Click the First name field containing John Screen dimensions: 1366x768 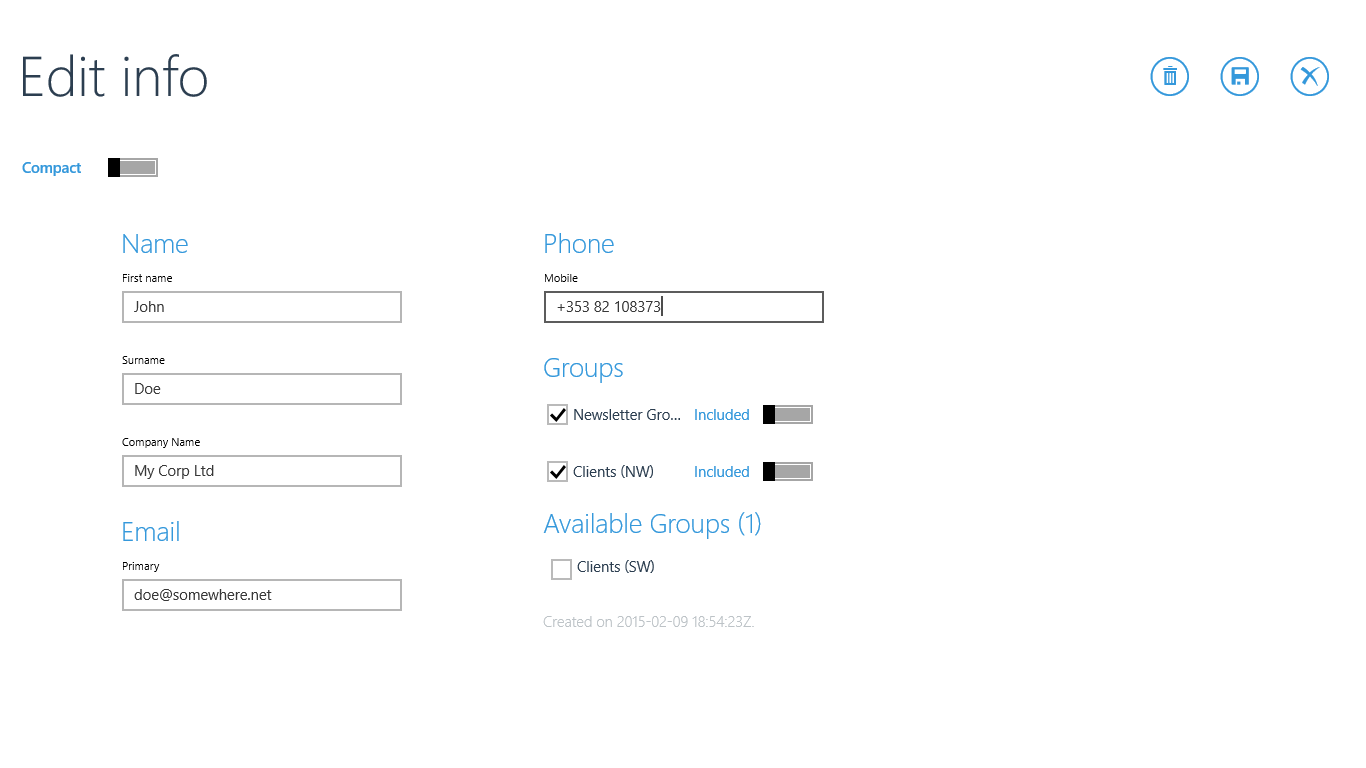click(262, 307)
